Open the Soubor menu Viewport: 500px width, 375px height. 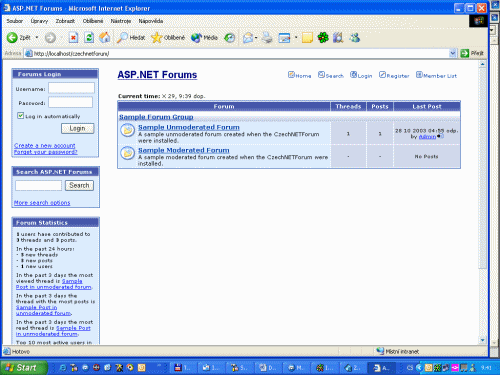click(x=15, y=21)
